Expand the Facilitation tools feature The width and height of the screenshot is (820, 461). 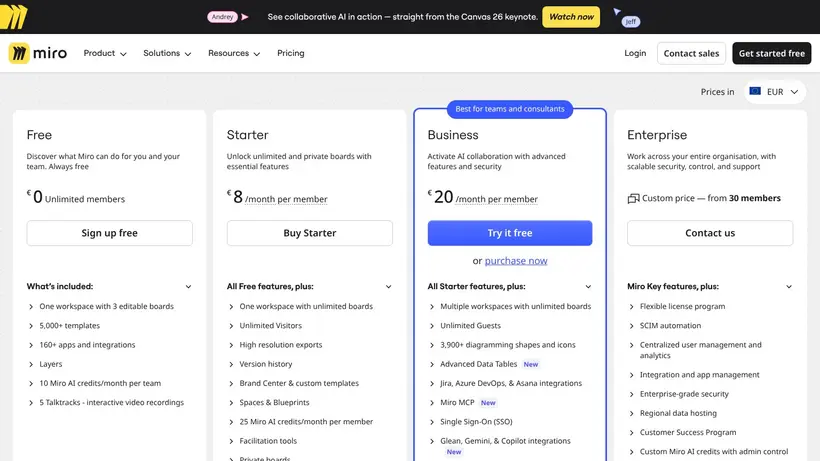[x=263, y=441]
